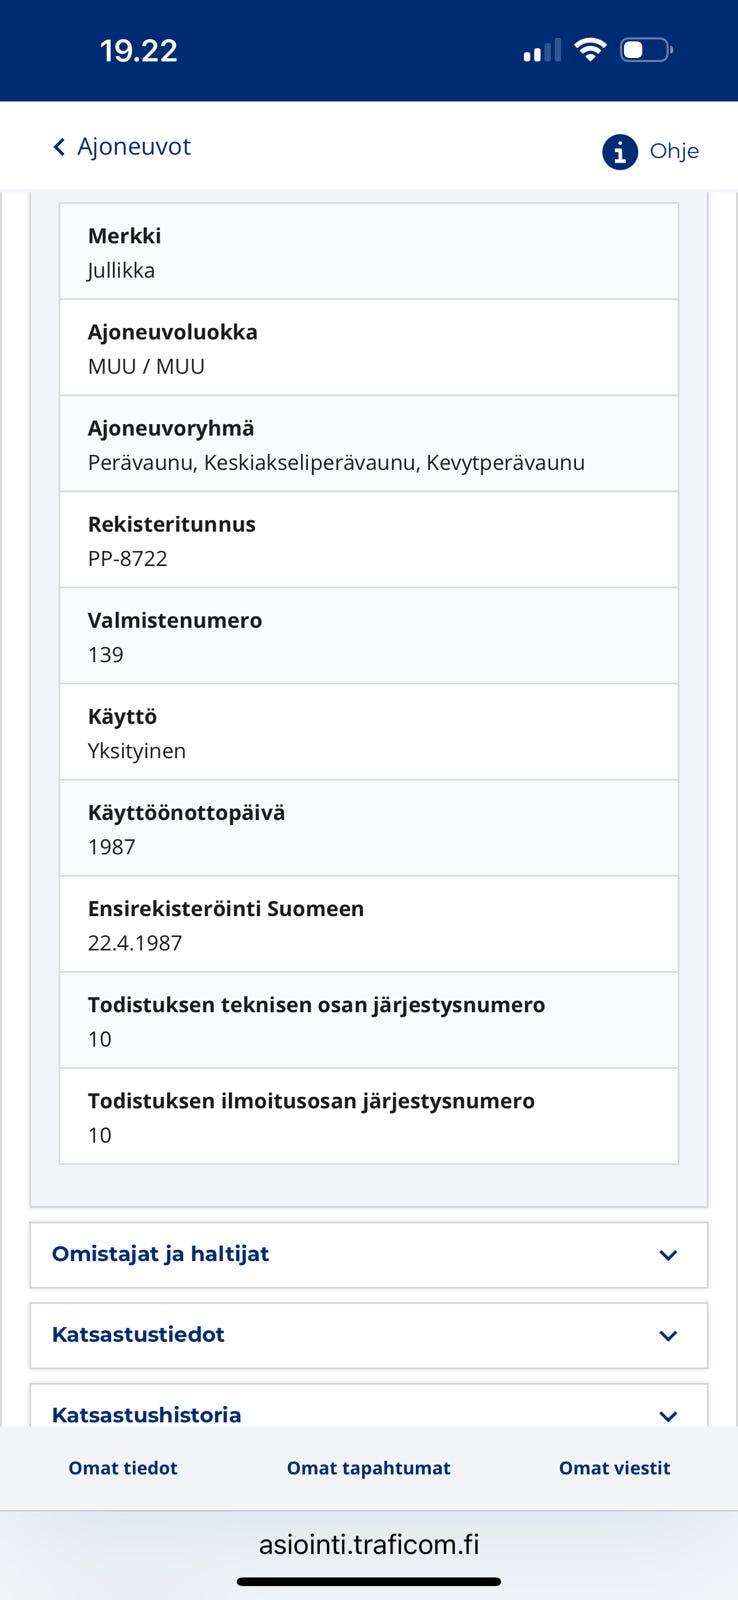This screenshot has height=1600, width=738.
Task: Tap the back chevron icon beside Ajoneuvot
Action: (x=59, y=147)
